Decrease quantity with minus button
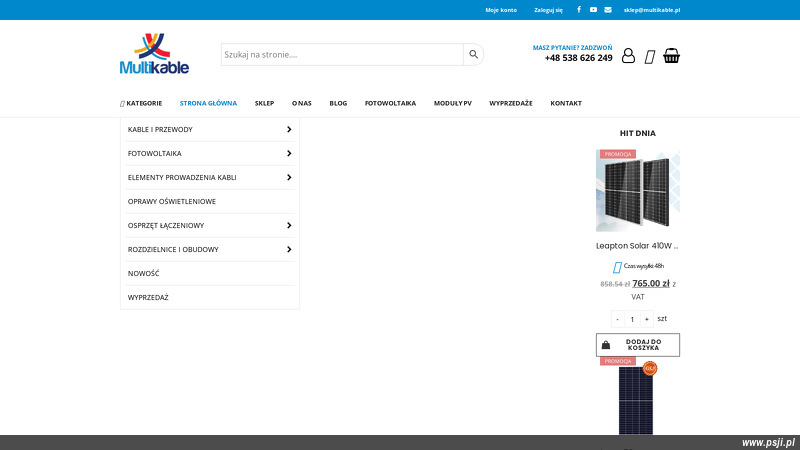Screen dimensions: 800x450 tap(617, 319)
